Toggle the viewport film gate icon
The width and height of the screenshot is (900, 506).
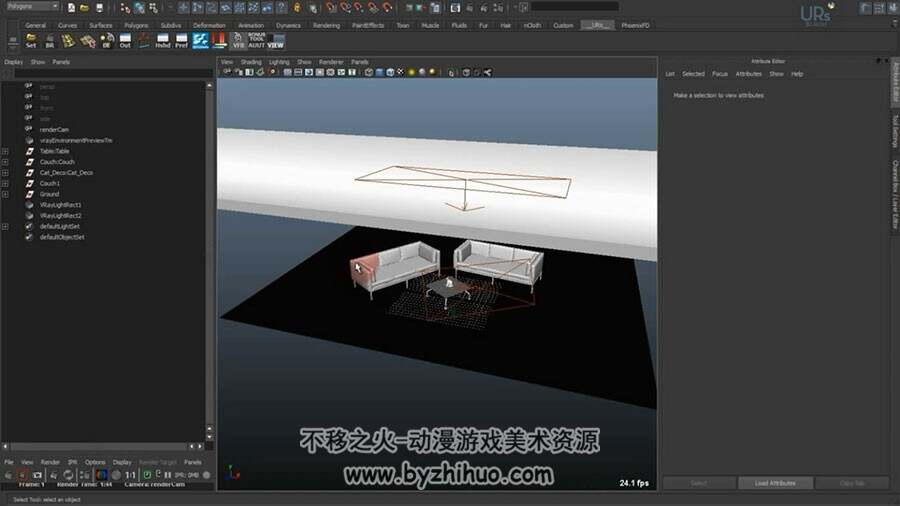[x=298, y=72]
